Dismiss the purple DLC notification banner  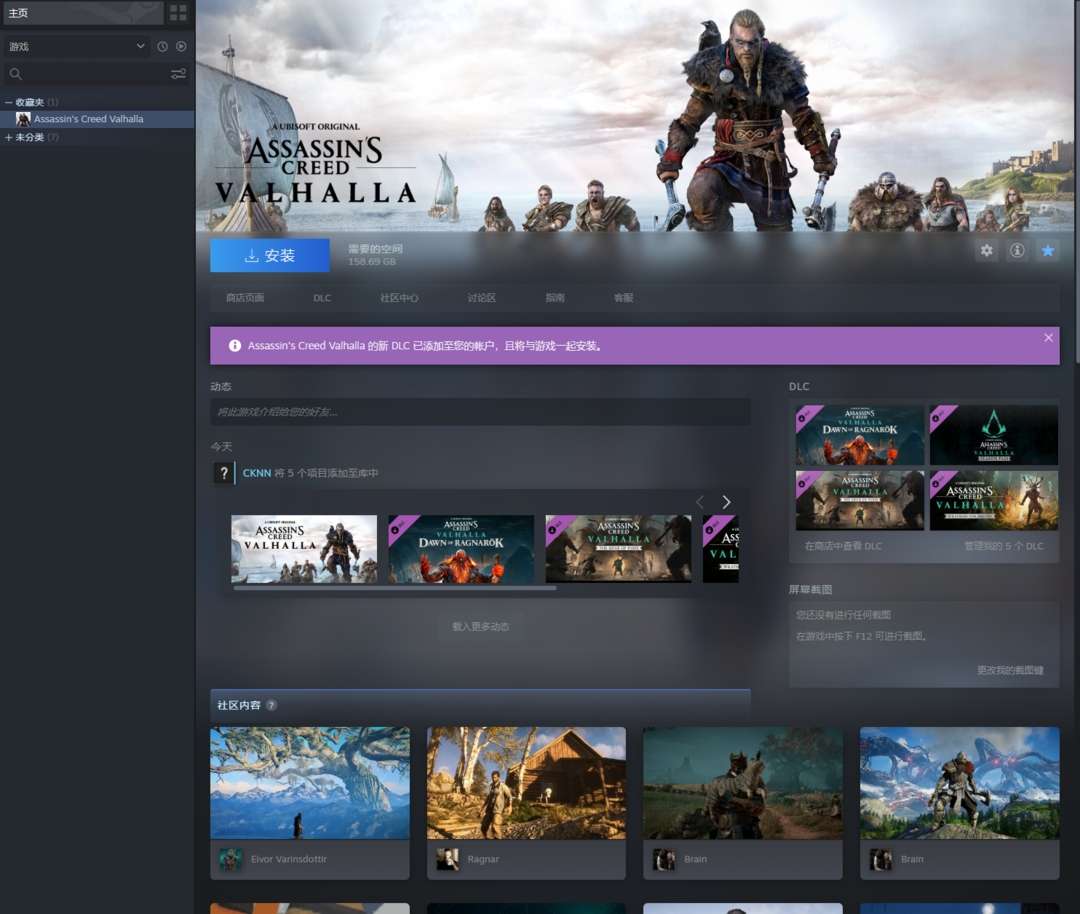point(1048,337)
